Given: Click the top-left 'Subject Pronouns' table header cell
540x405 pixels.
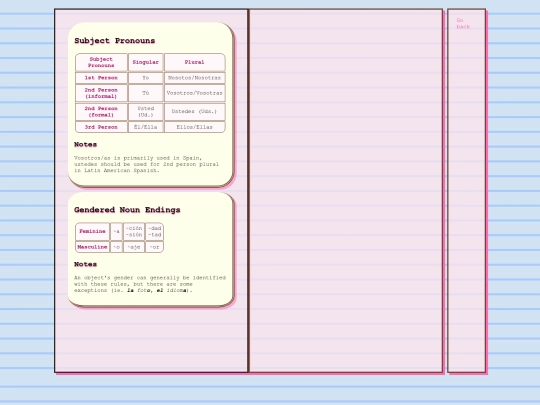Looking at the screenshot, I should [x=101, y=62].
